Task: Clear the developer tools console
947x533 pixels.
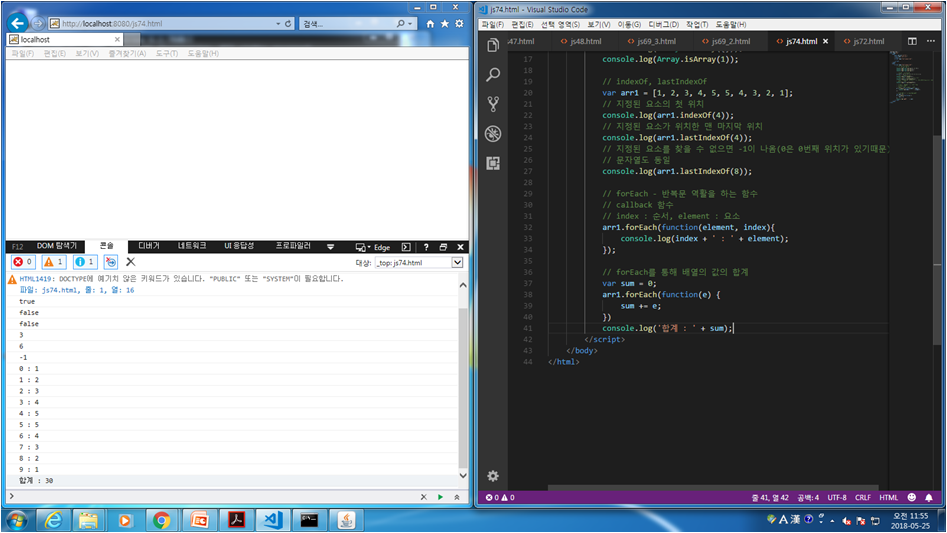Action: [x=130, y=262]
